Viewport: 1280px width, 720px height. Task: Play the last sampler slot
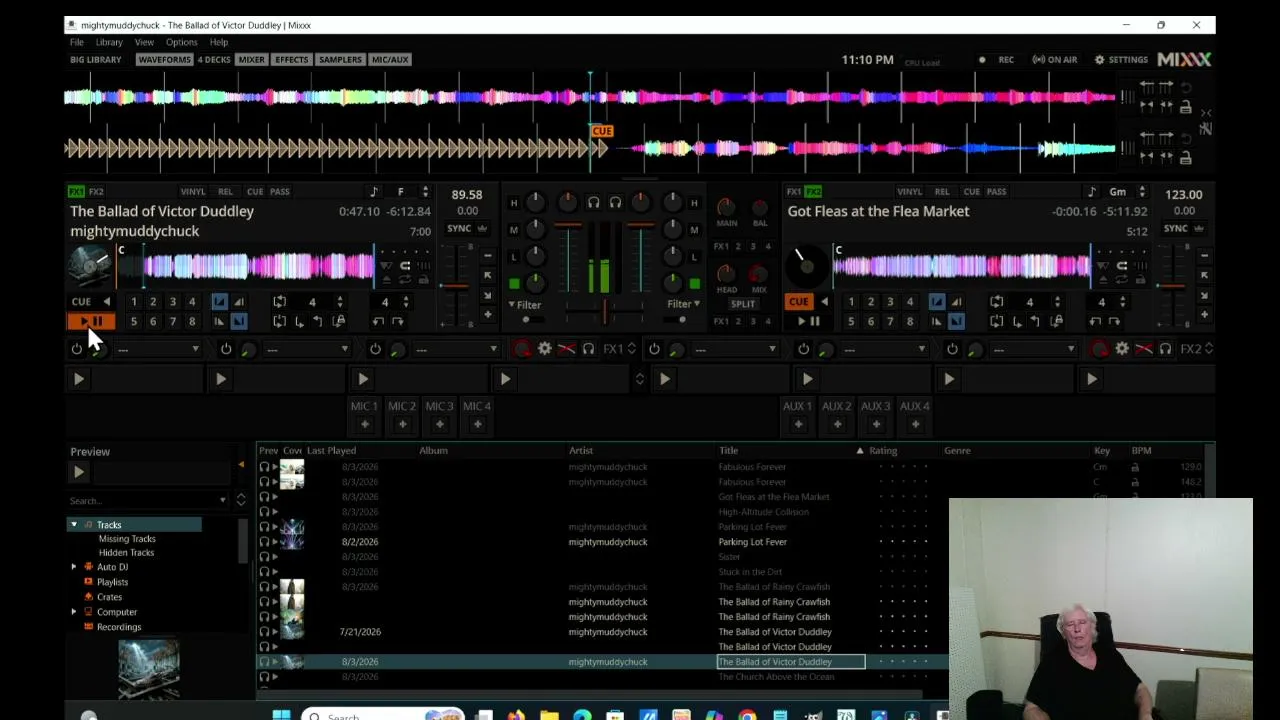click(1091, 379)
